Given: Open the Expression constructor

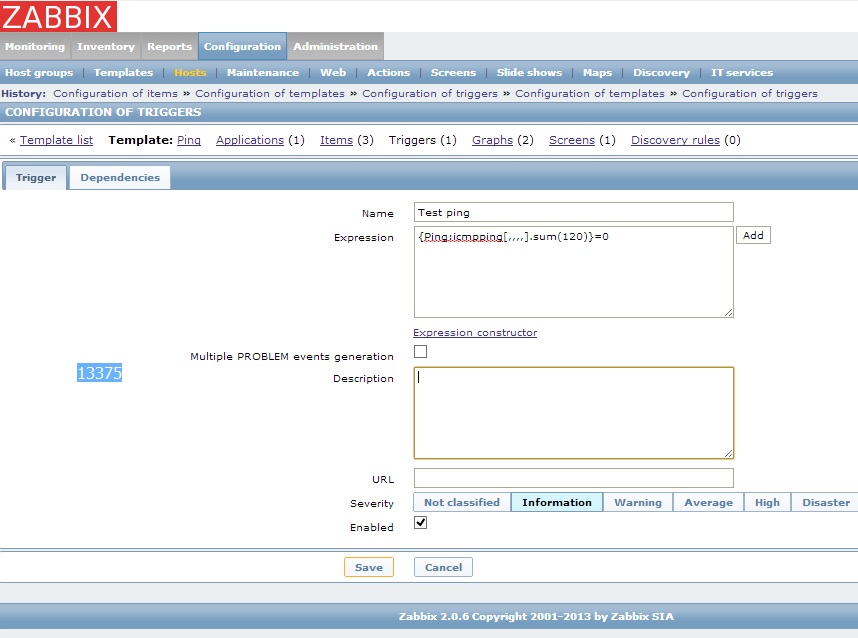Looking at the screenshot, I should click(475, 333).
